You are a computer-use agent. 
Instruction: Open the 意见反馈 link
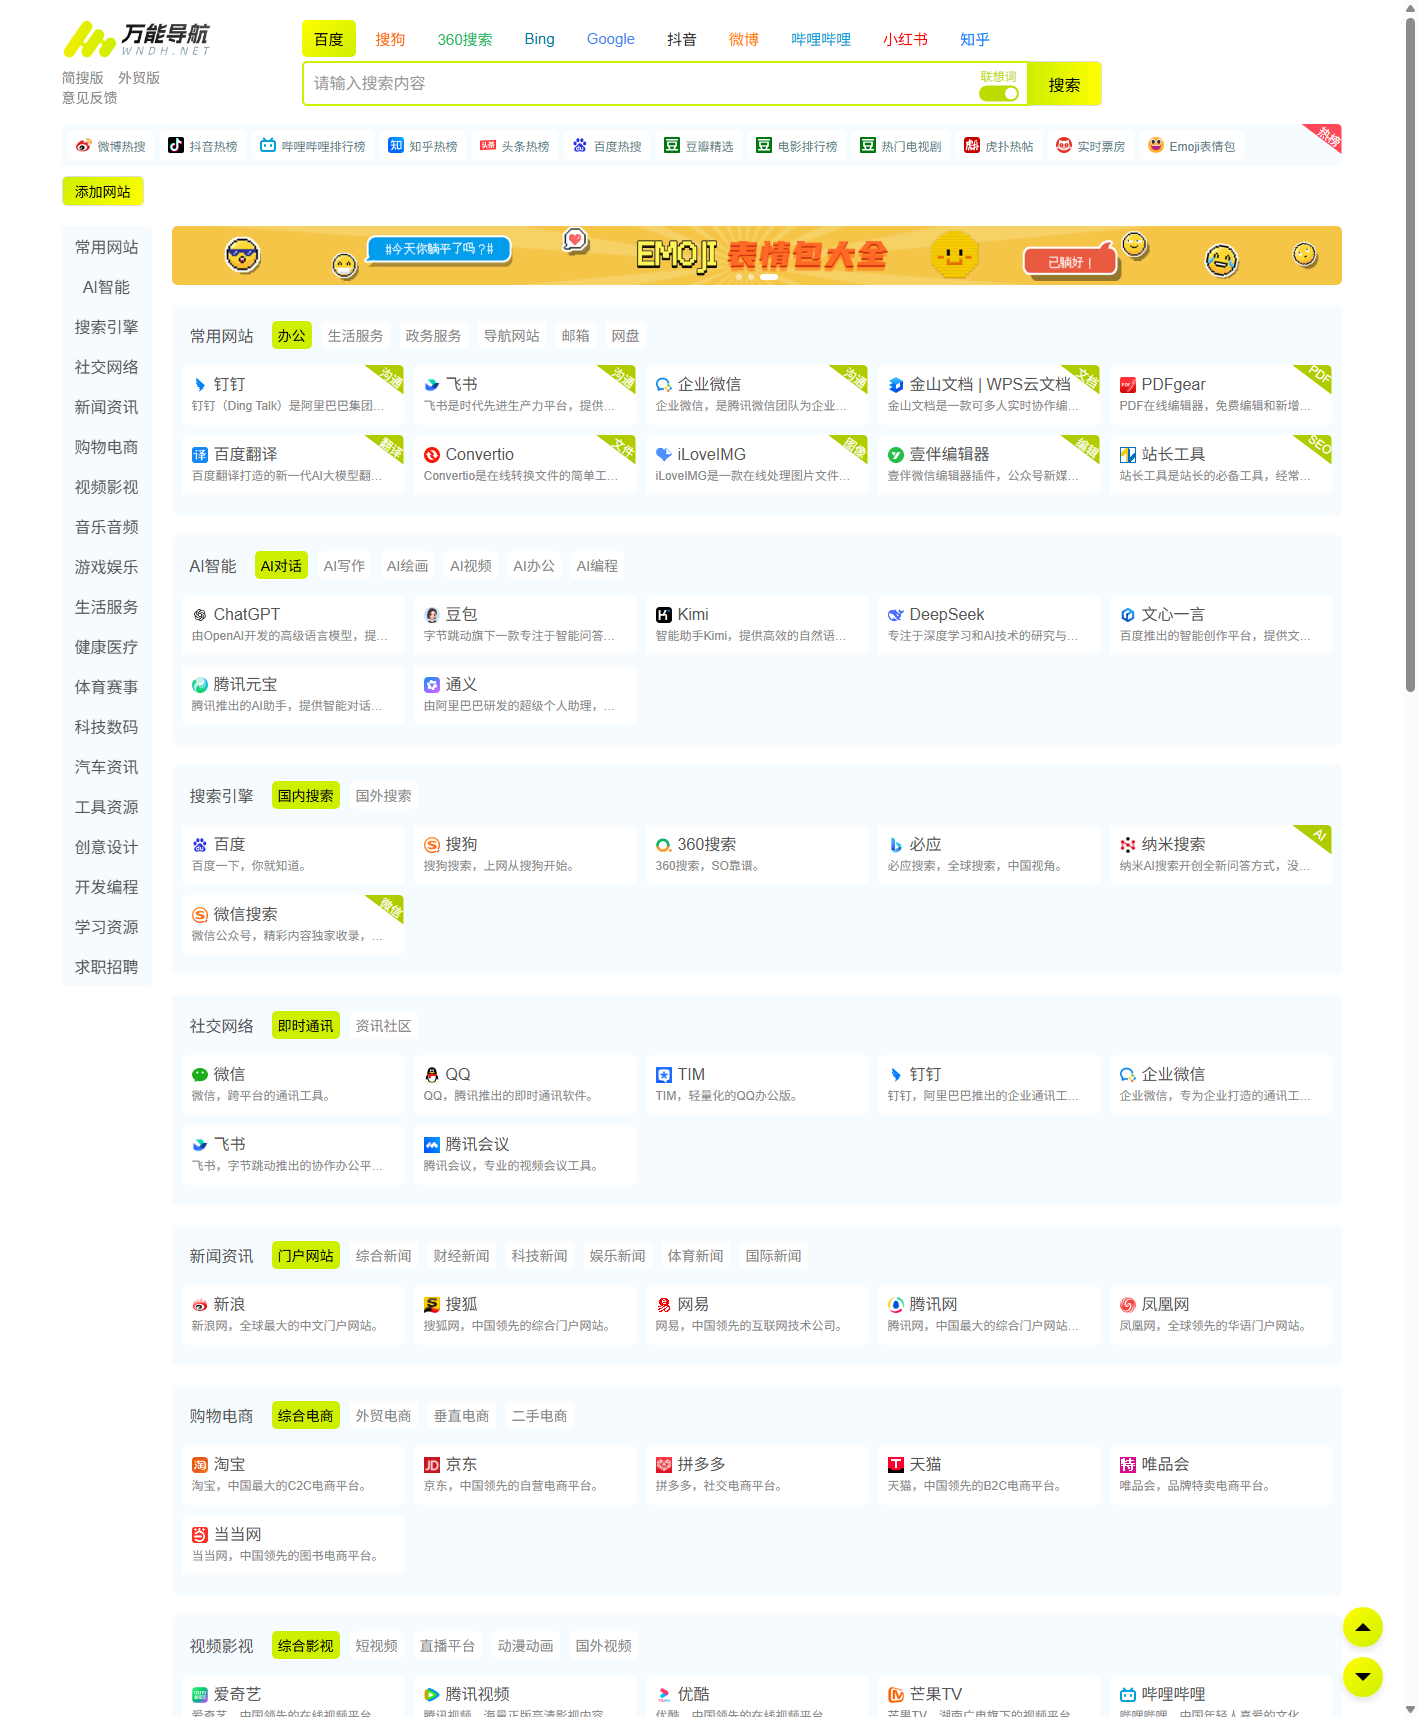(90, 97)
